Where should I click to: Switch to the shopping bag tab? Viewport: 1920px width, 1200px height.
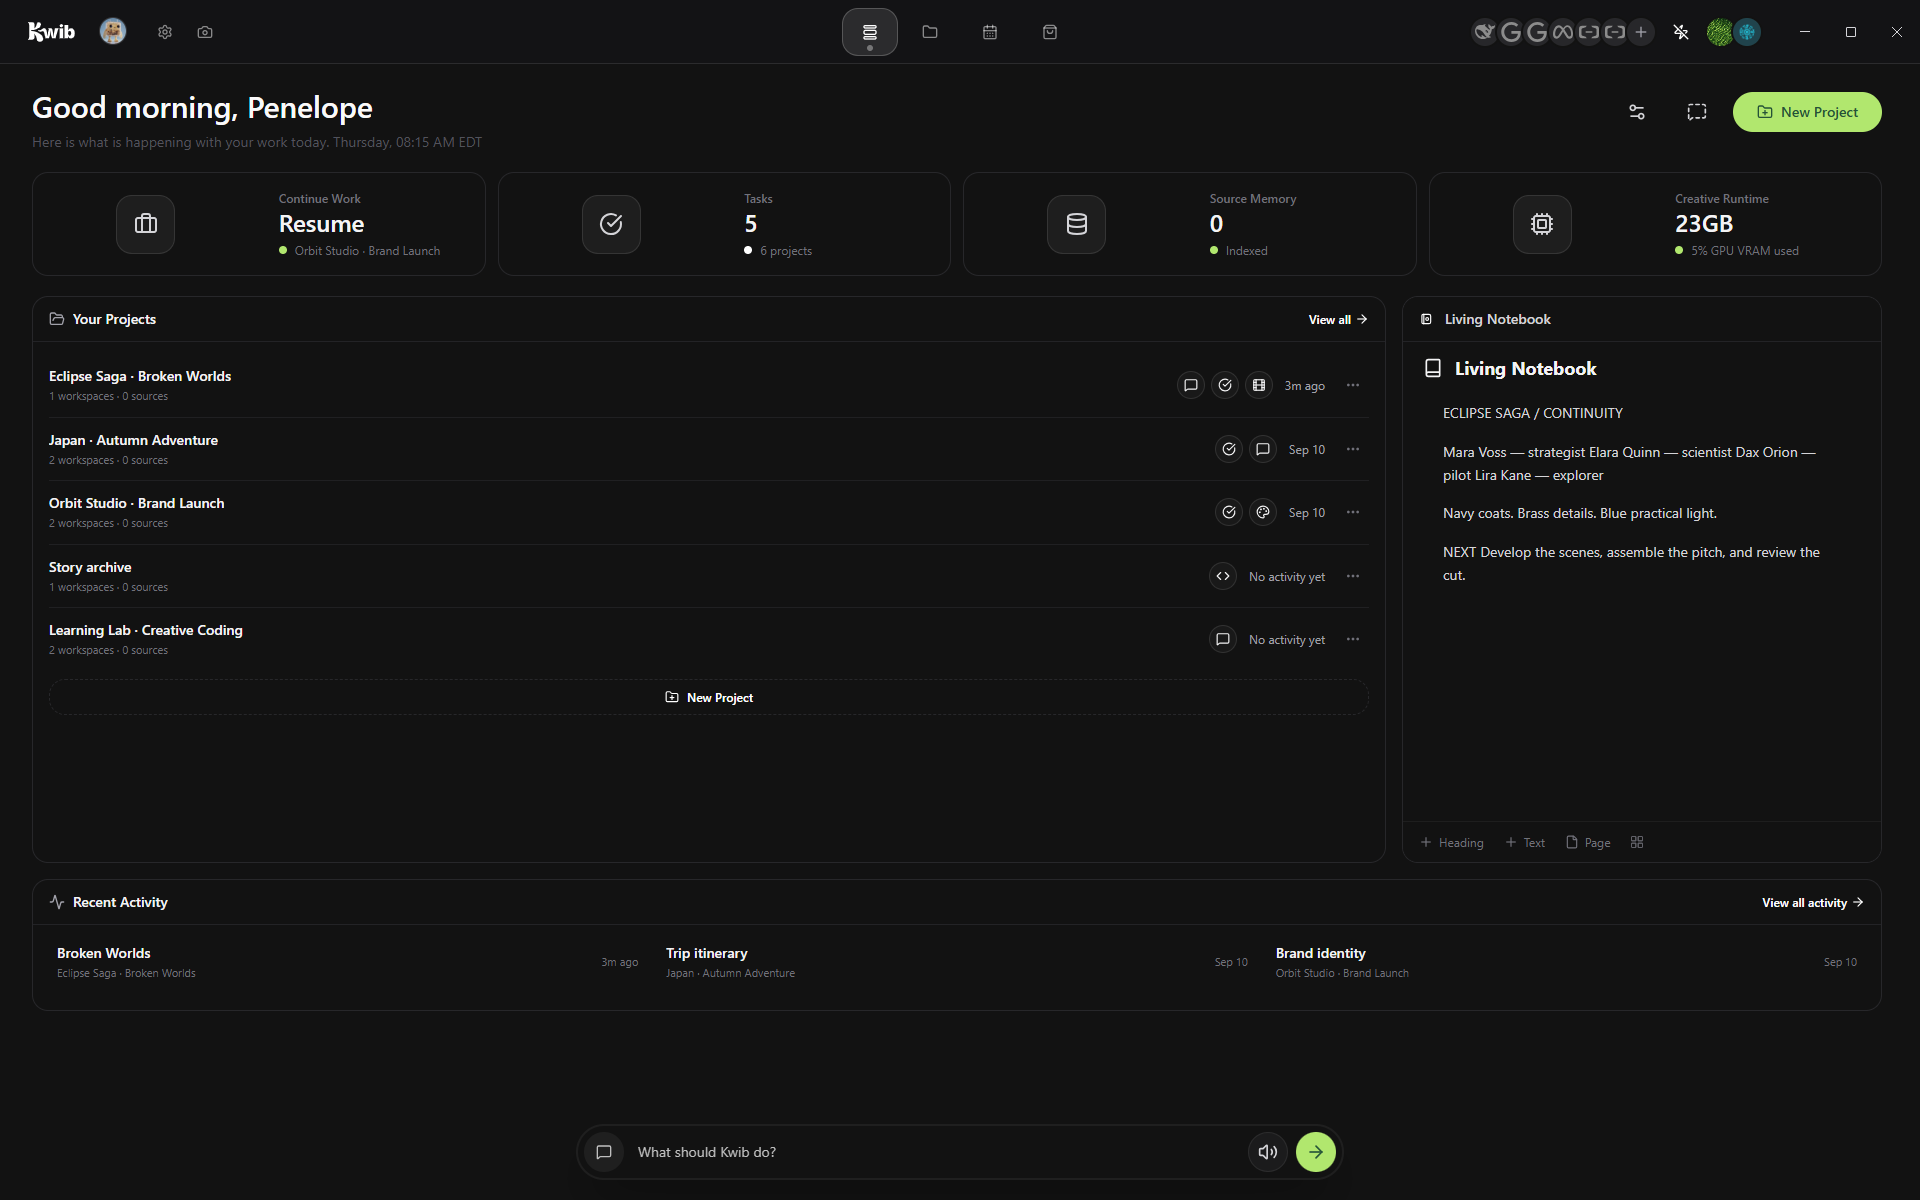[x=1050, y=32]
